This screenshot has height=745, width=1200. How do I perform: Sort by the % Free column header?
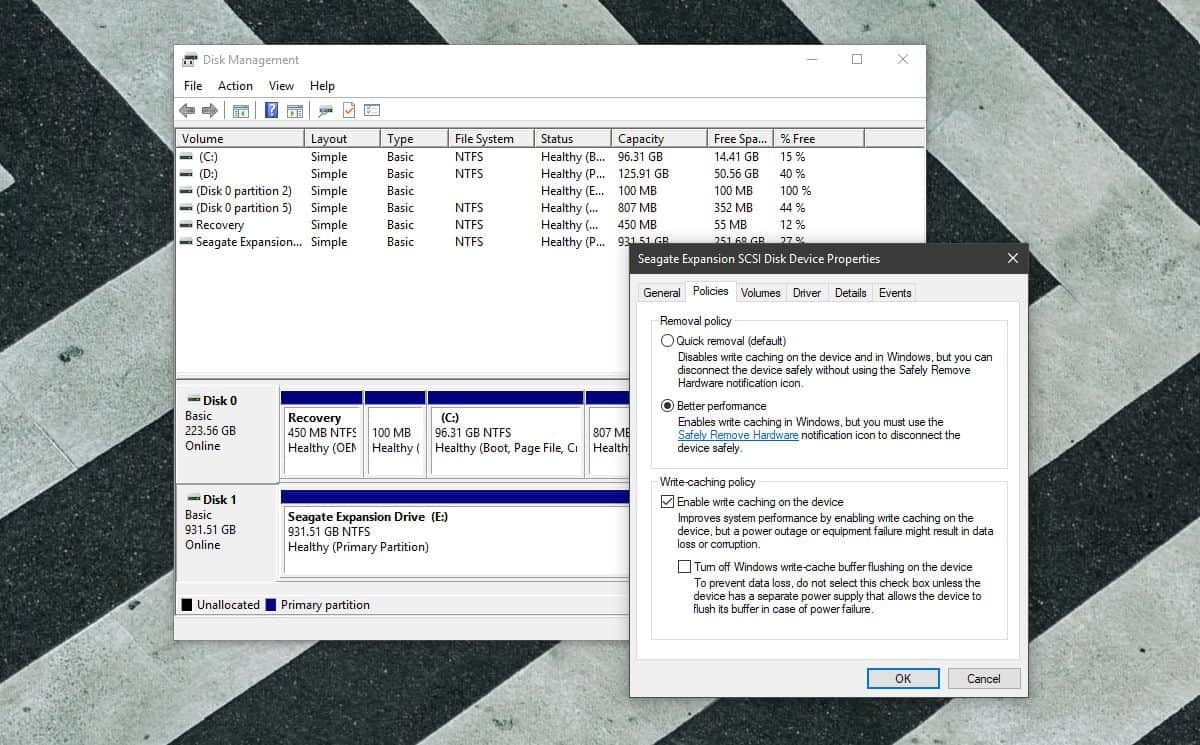(819, 139)
